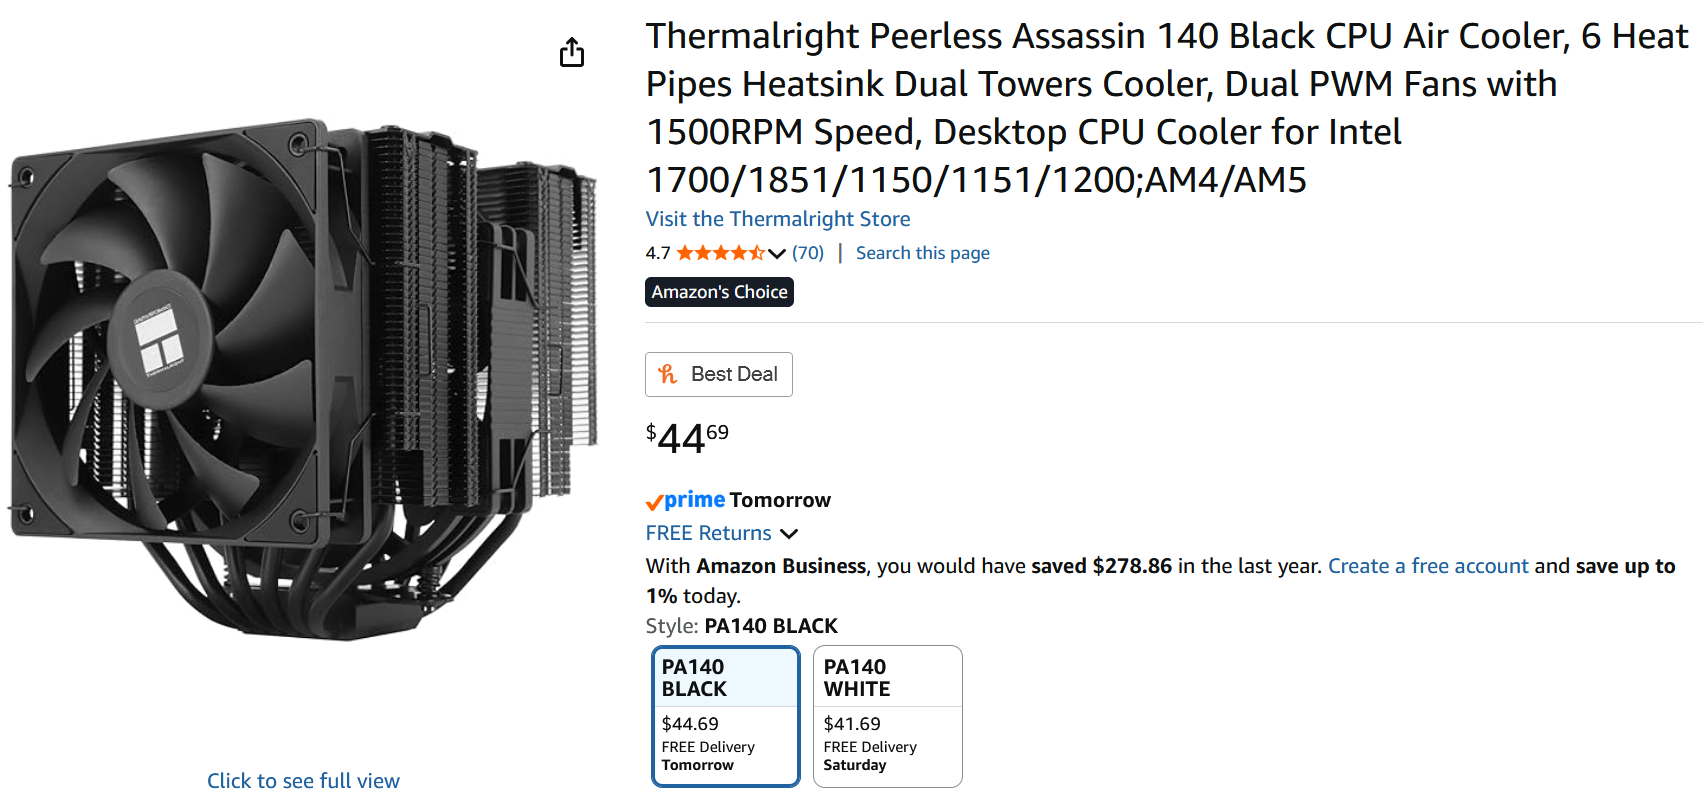
Task: Click the orange star rating icons
Action: click(720, 253)
